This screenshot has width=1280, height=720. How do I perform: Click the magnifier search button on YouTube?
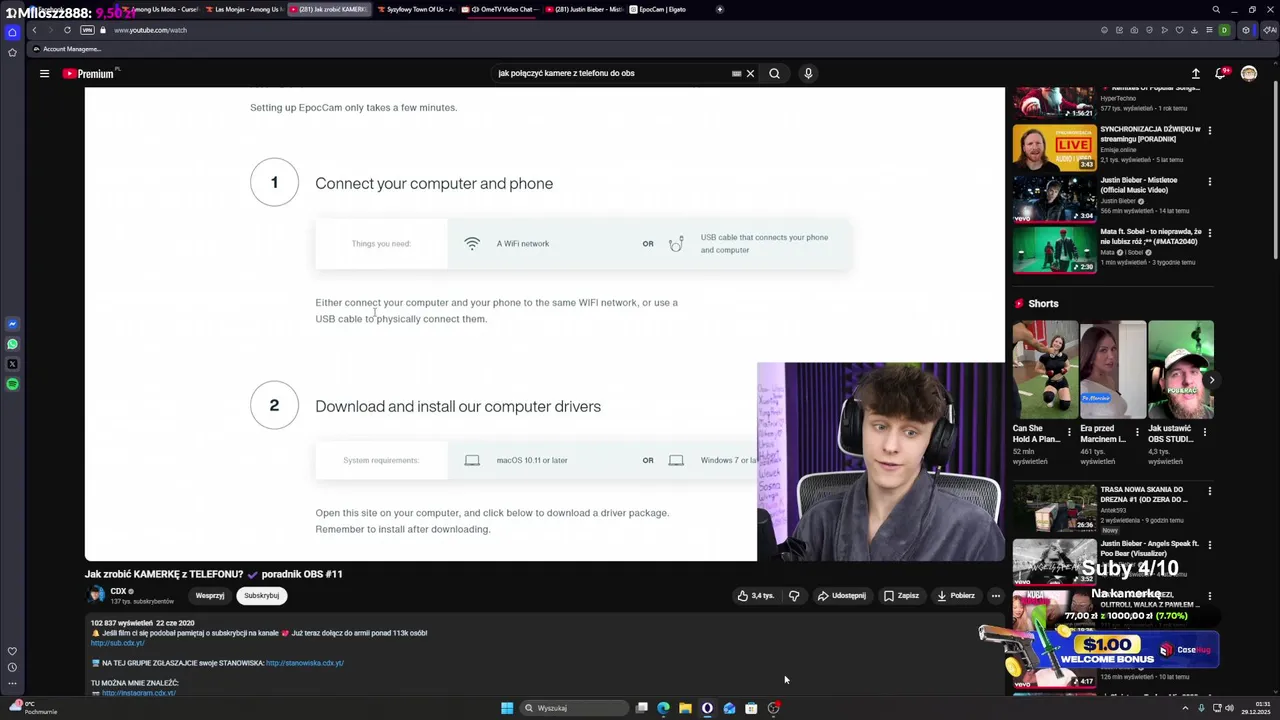point(774,73)
